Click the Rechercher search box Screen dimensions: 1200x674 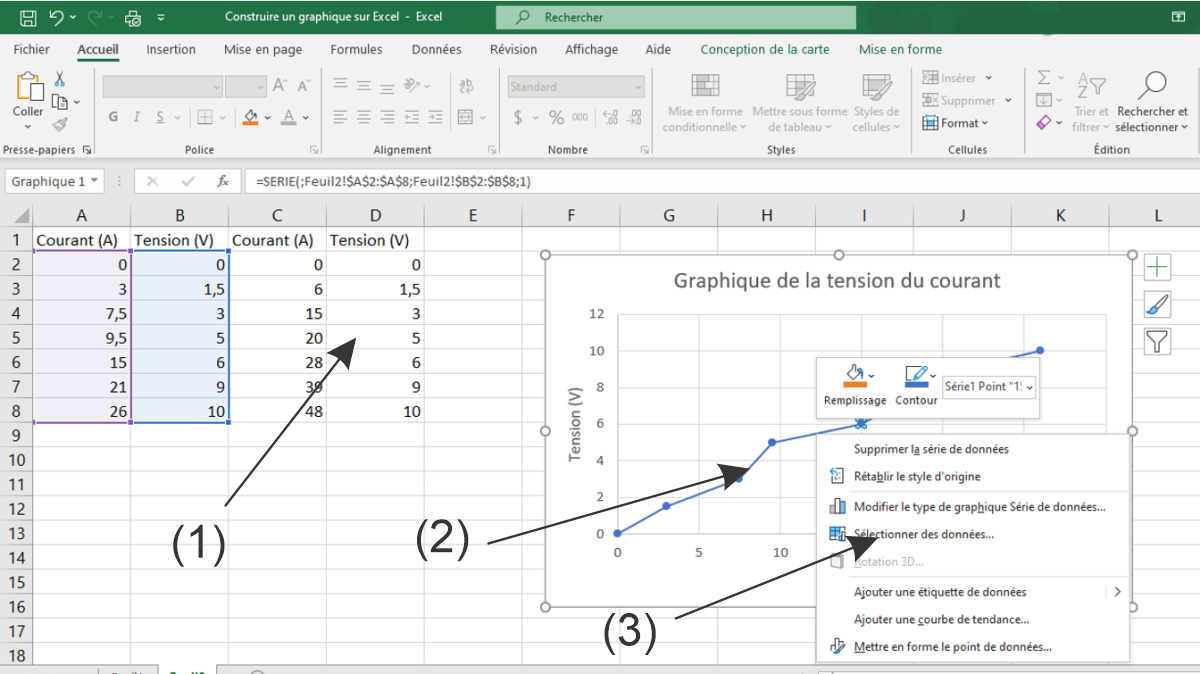coord(676,18)
